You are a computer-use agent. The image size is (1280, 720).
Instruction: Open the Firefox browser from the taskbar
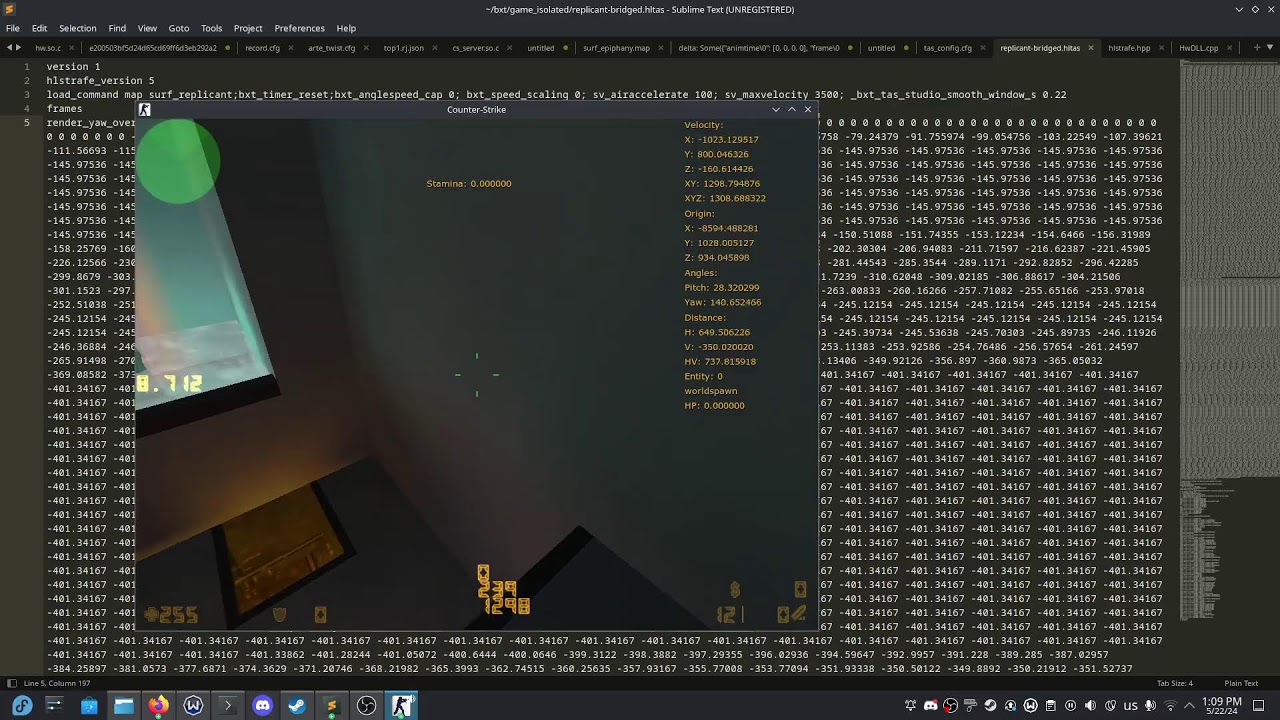click(158, 705)
